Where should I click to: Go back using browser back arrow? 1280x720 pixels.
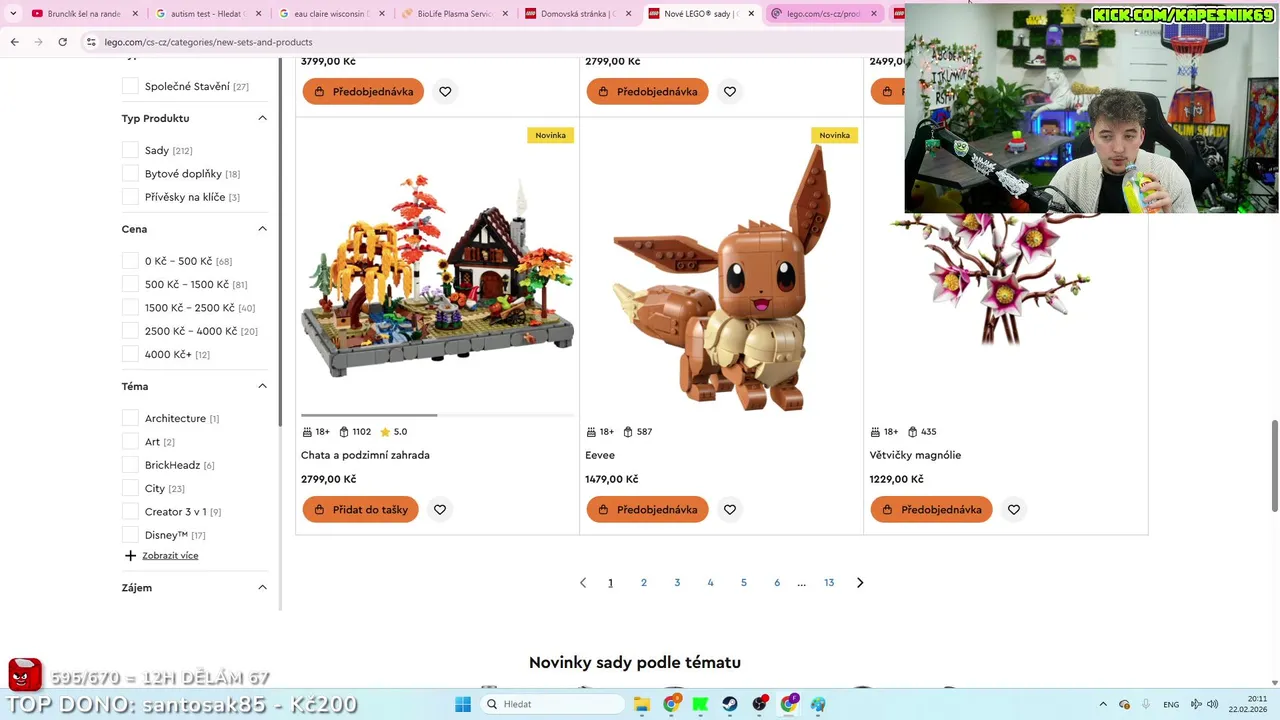pos(14,42)
